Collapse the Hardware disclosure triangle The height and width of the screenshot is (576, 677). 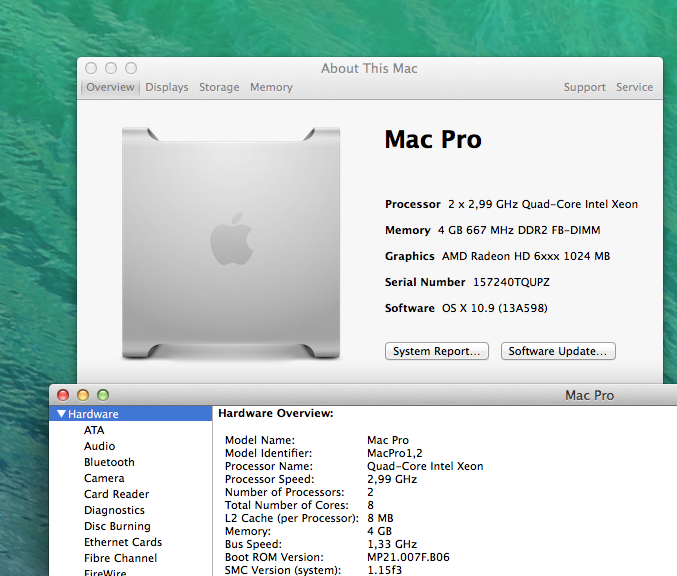[x=61, y=414]
